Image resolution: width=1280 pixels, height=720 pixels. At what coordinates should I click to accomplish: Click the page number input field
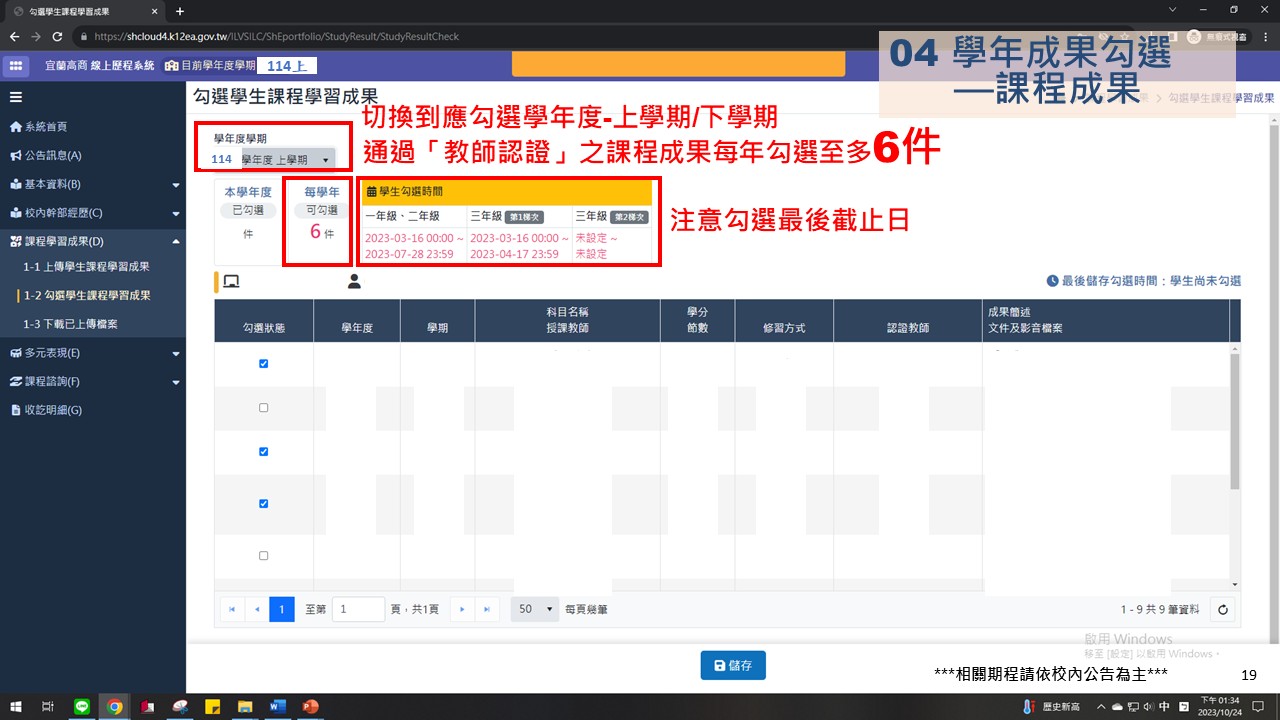point(358,609)
